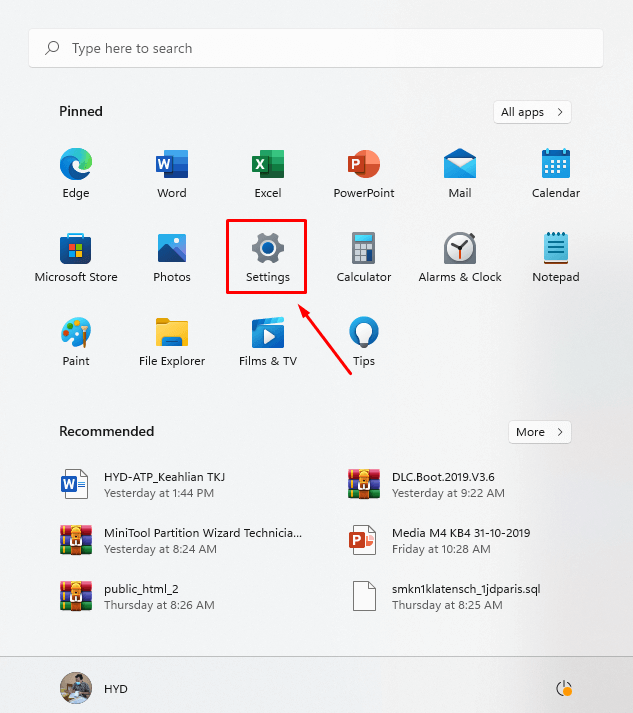Open Microsoft Store
The image size is (633, 713).
coord(76,249)
